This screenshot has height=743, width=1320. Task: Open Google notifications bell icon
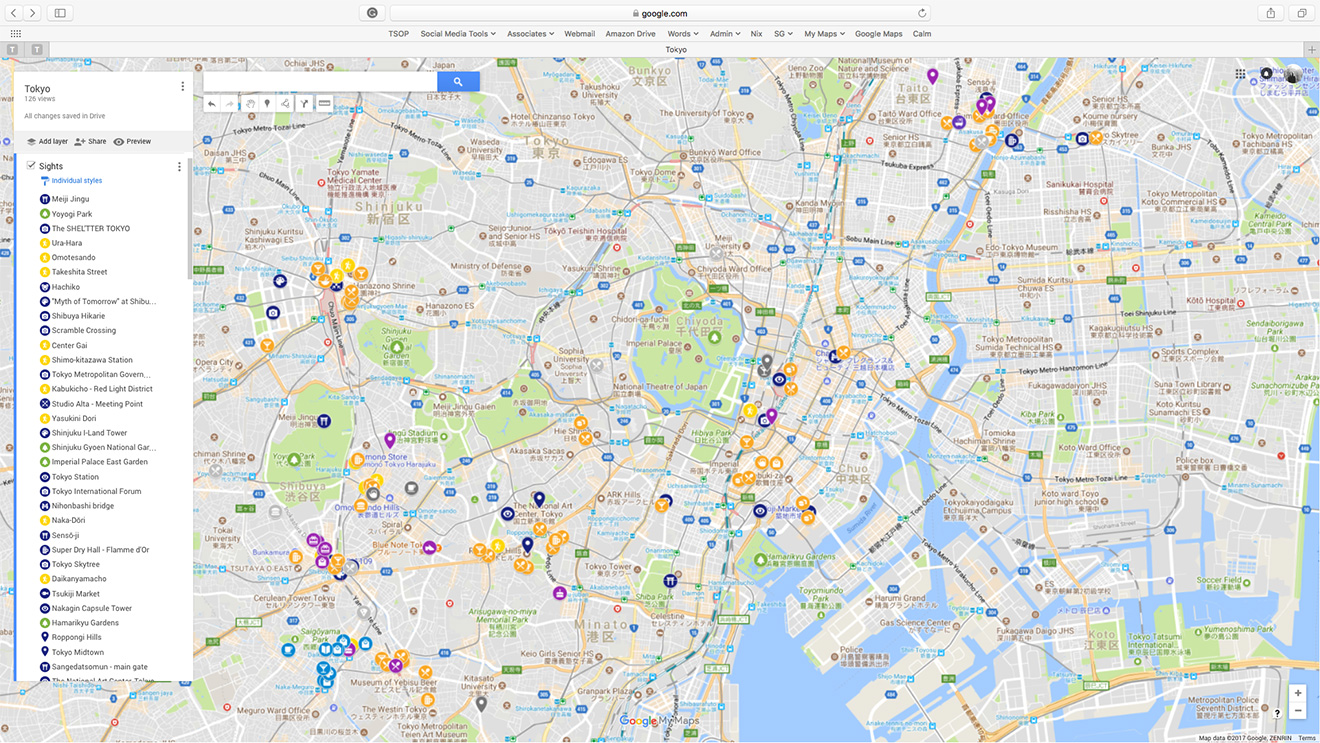pyautogui.click(x=1266, y=74)
